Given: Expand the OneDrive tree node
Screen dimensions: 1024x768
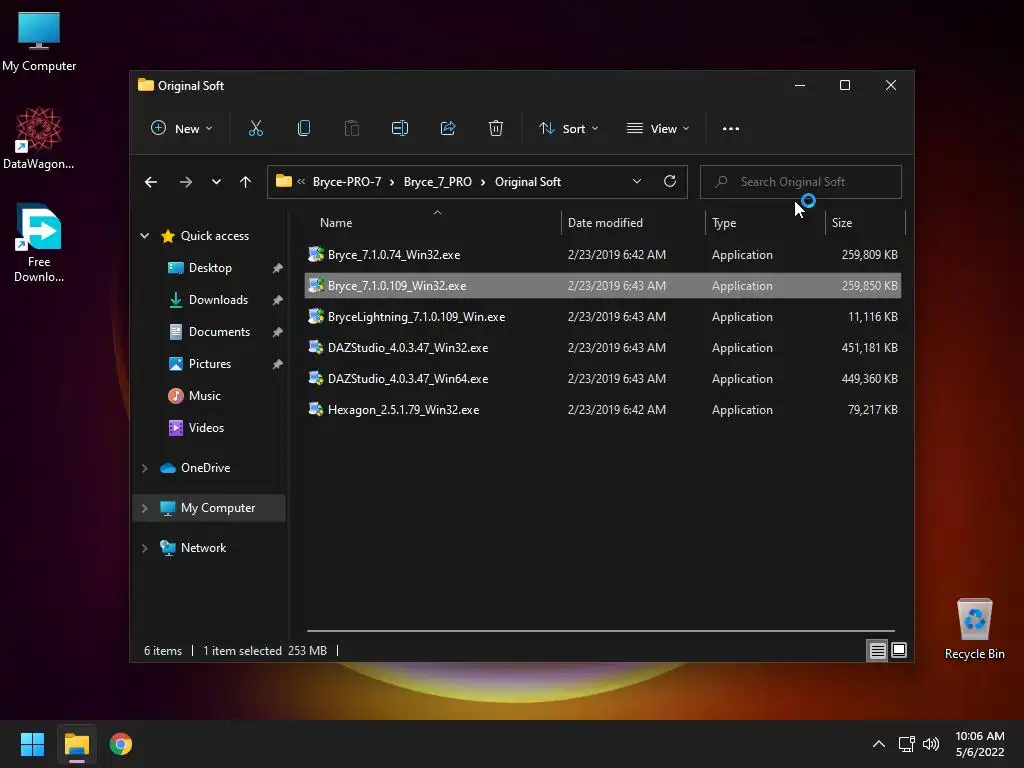Looking at the screenshot, I should pyautogui.click(x=144, y=468).
